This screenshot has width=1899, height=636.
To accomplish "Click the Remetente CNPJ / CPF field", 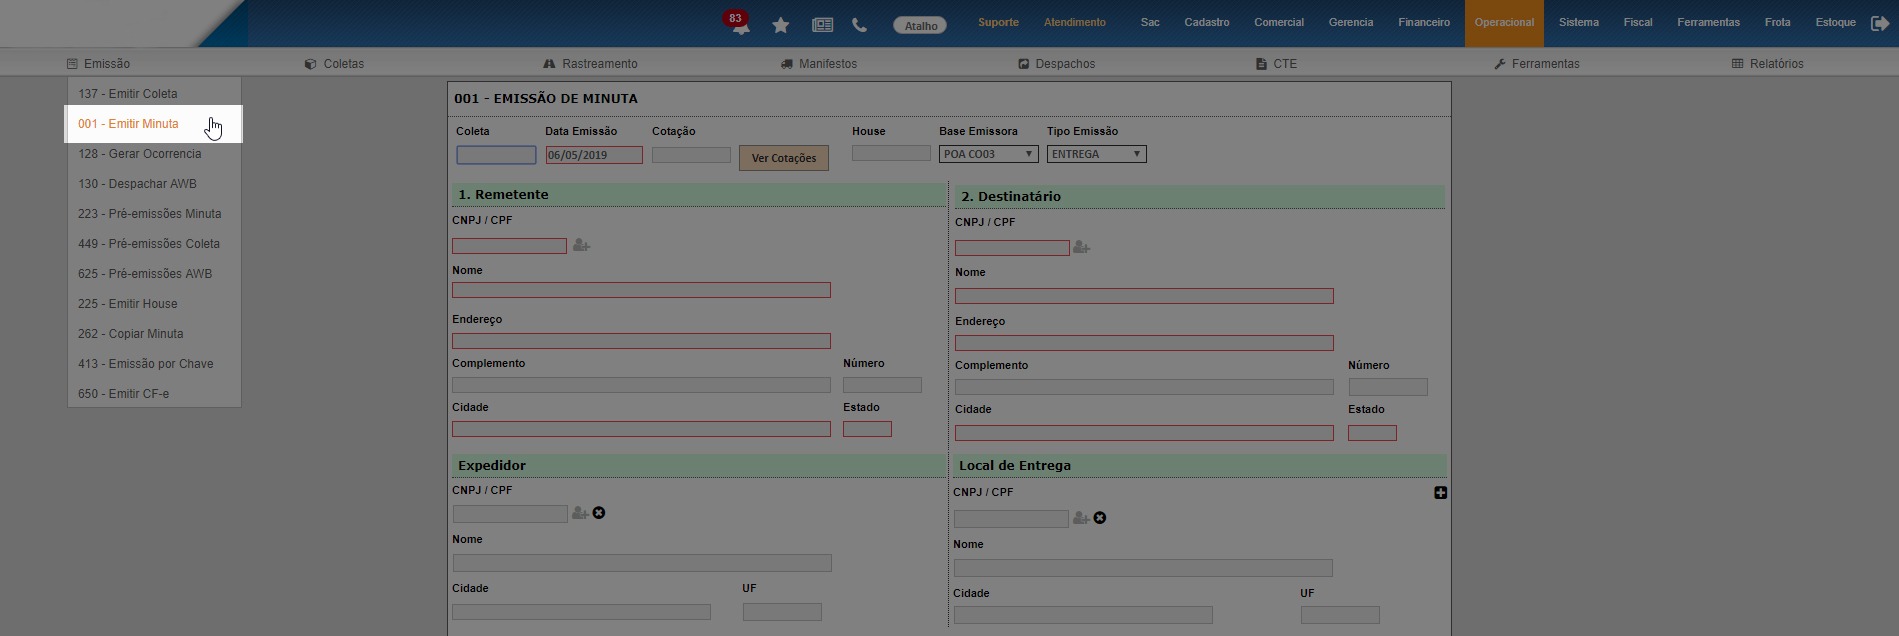I will 509,246.
